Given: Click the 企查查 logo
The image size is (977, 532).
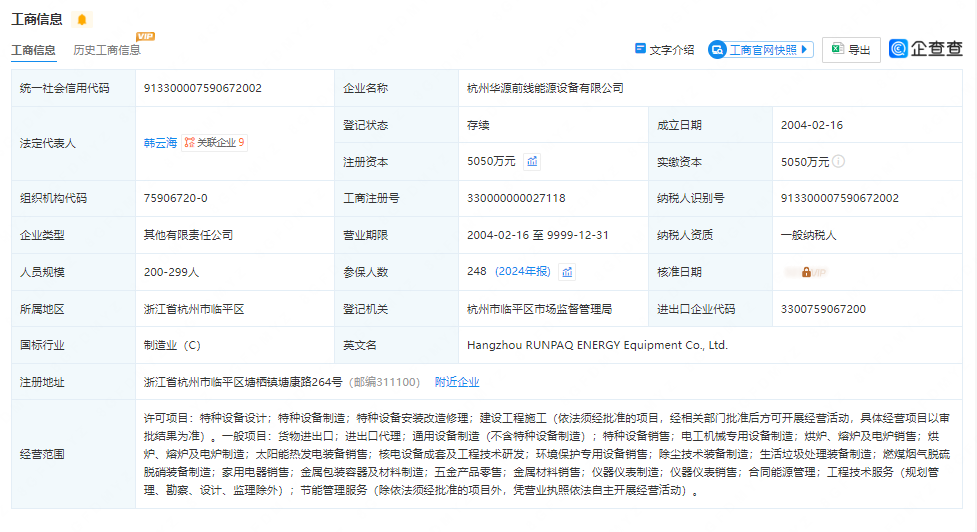Looking at the screenshot, I should (x=926, y=49).
